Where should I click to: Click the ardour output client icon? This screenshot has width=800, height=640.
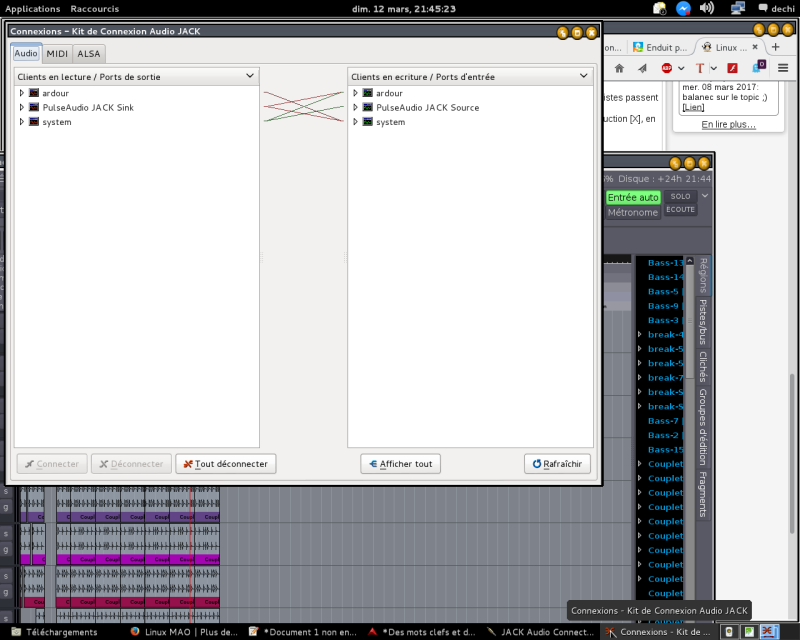[34, 93]
